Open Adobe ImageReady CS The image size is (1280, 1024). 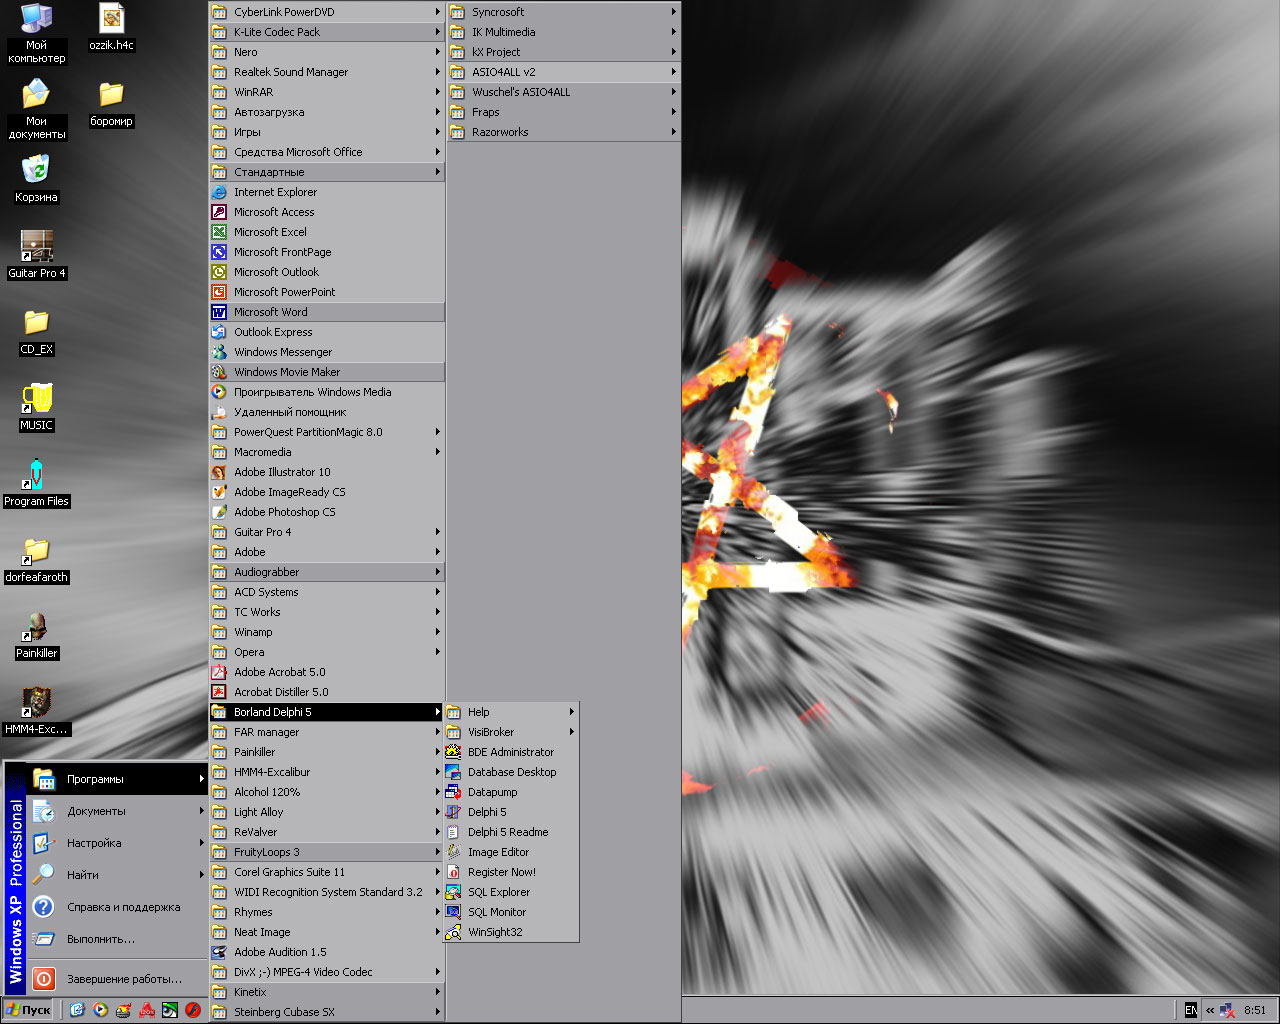pyautogui.click(x=327, y=492)
